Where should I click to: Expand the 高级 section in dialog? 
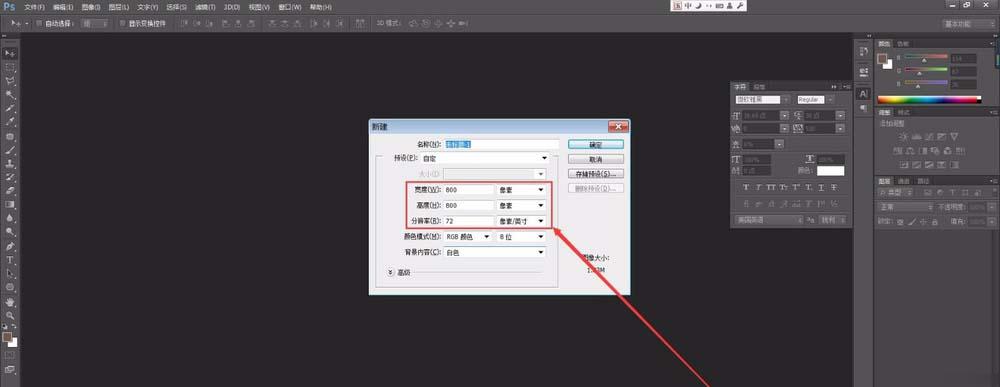[x=391, y=272]
